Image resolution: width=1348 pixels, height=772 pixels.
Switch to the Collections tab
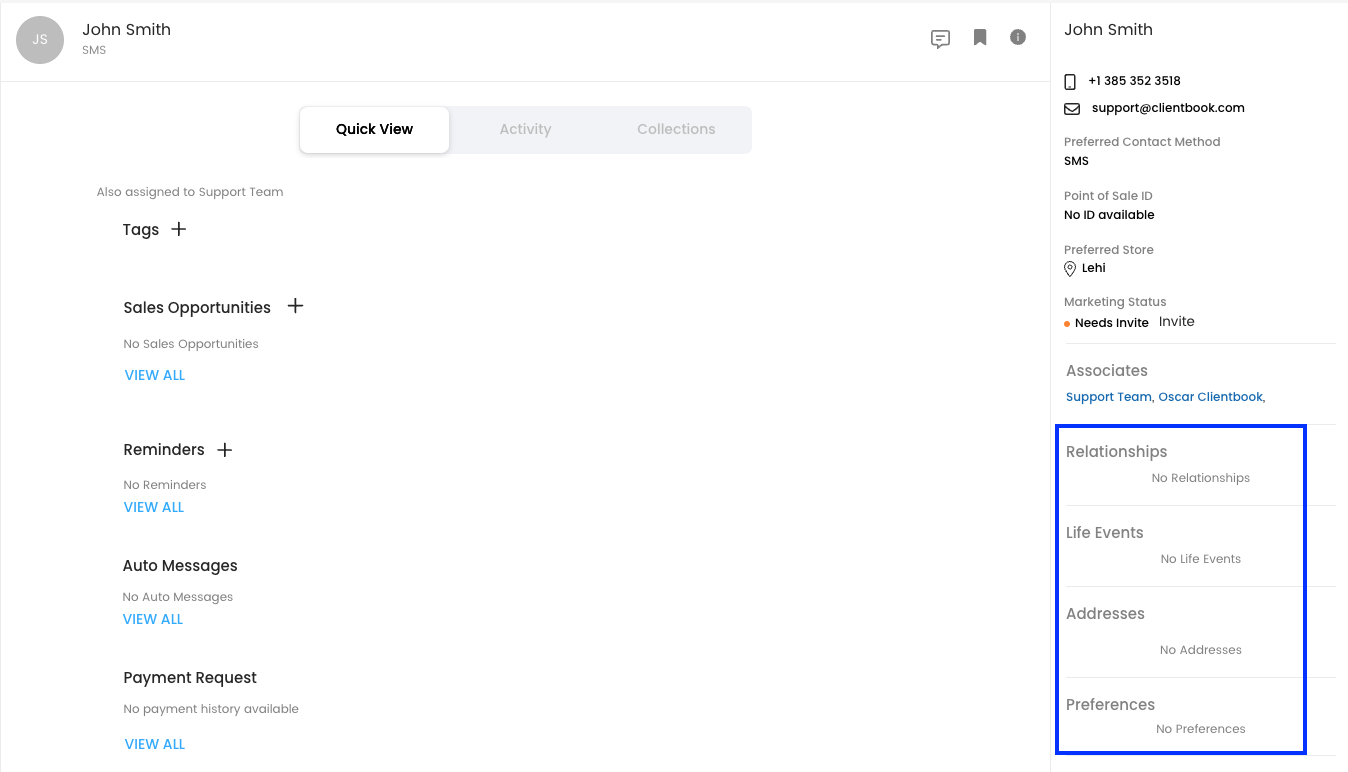click(x=676, y=129)
